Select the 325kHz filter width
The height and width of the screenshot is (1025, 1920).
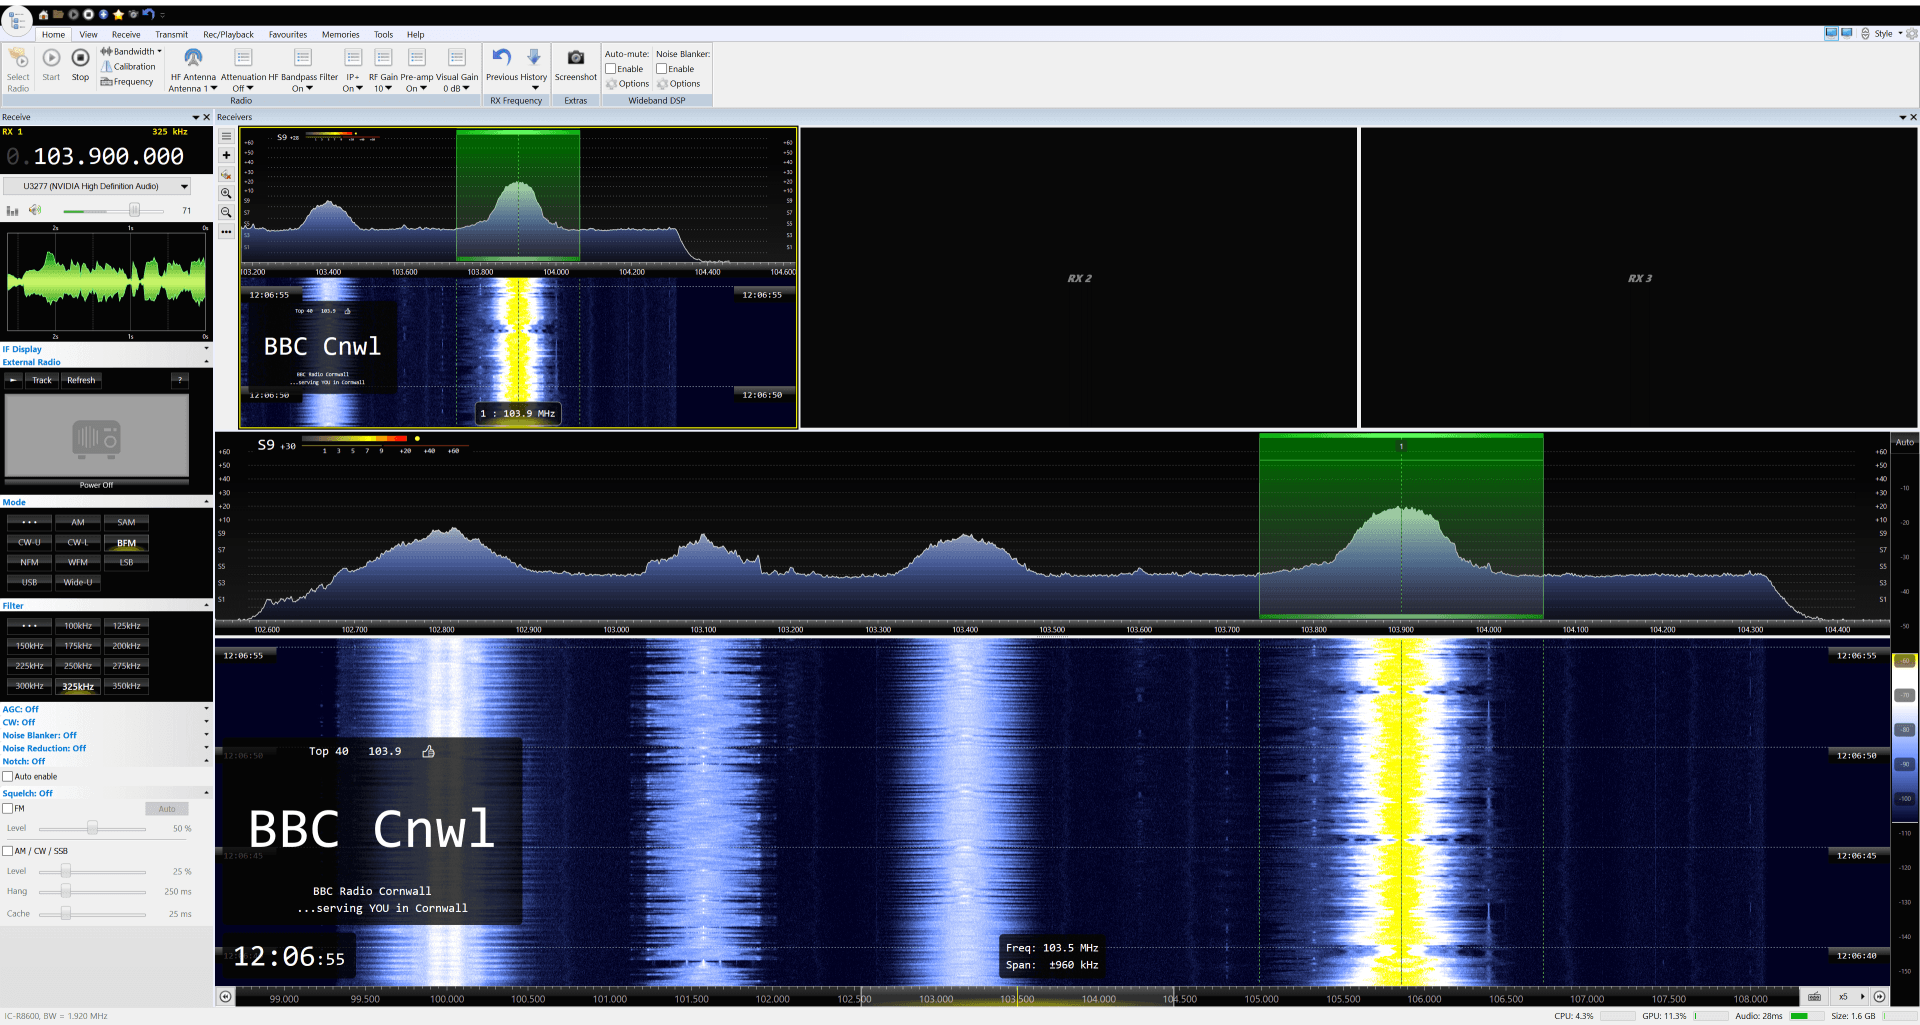pos(78,686)
